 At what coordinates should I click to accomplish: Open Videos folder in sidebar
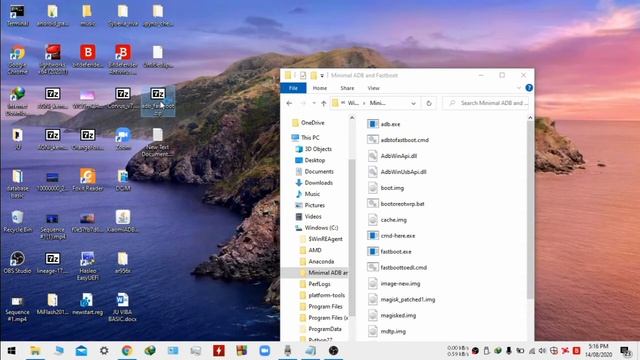(x=309, y=216)
